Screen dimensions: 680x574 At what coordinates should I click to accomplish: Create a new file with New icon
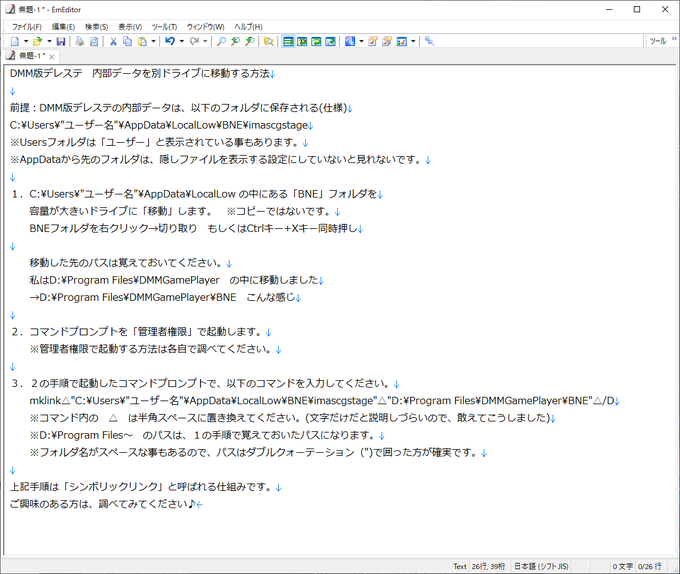(x=15, y=41)
